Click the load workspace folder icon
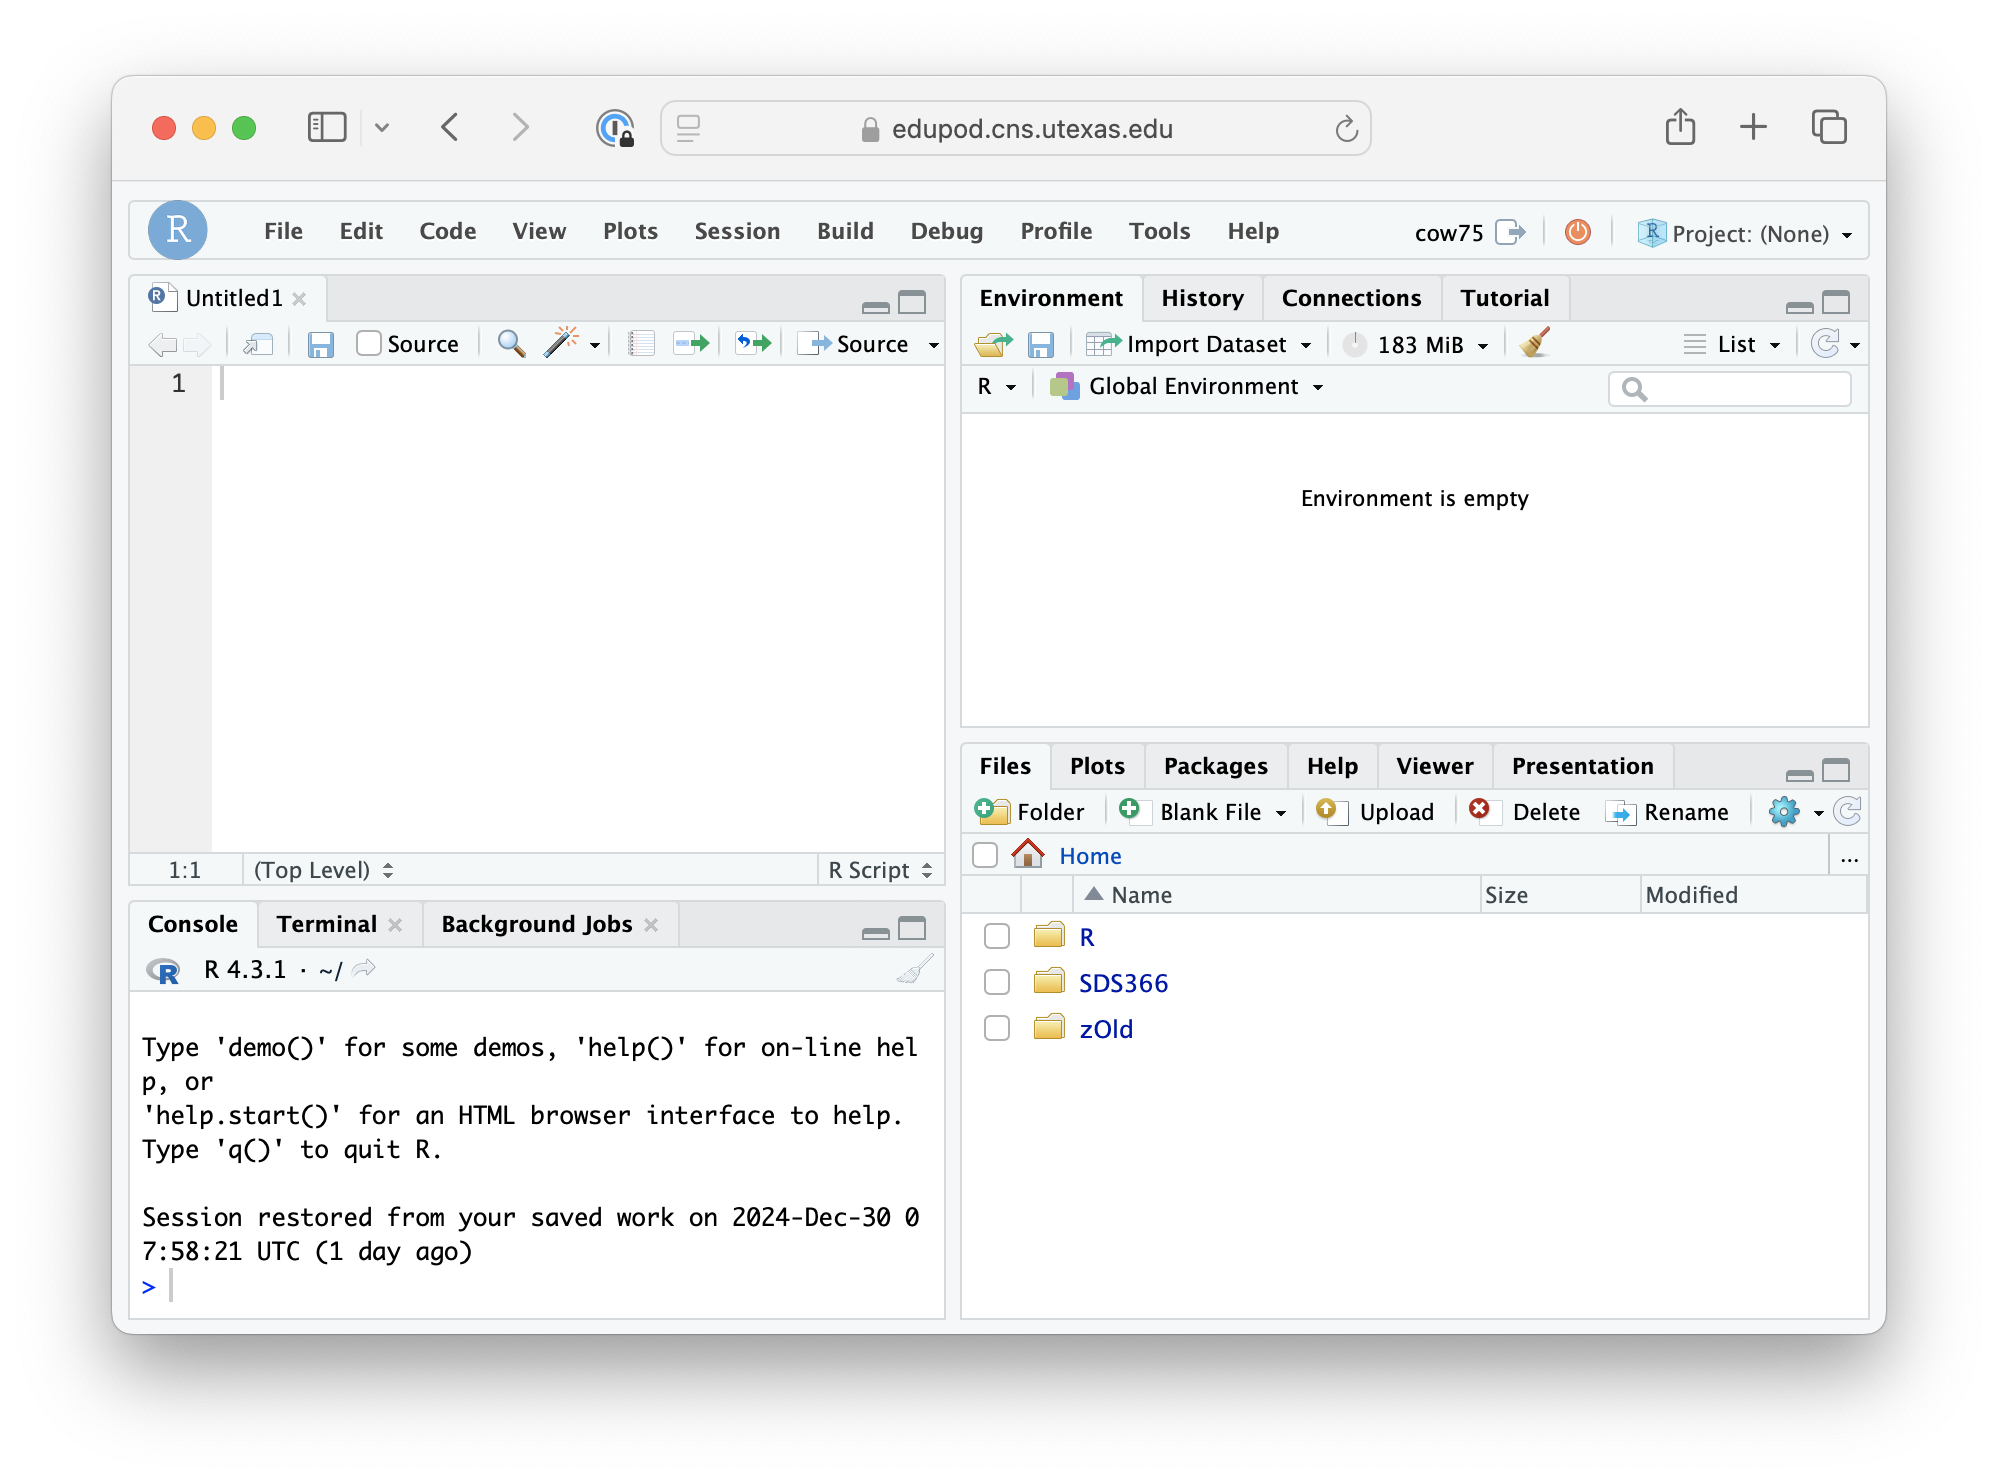The image size is (1998, 1482). click(x=992, y=345)
